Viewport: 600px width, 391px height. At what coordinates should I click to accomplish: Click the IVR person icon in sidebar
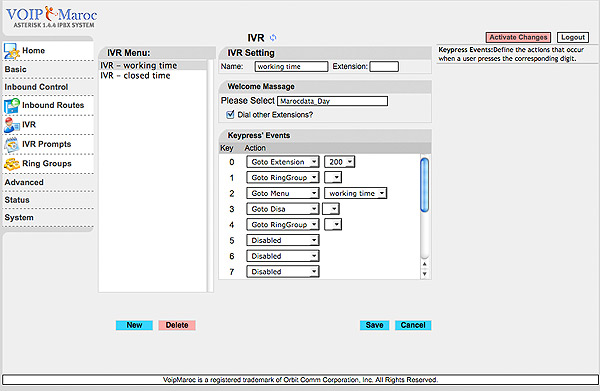[x=11, y=125]
